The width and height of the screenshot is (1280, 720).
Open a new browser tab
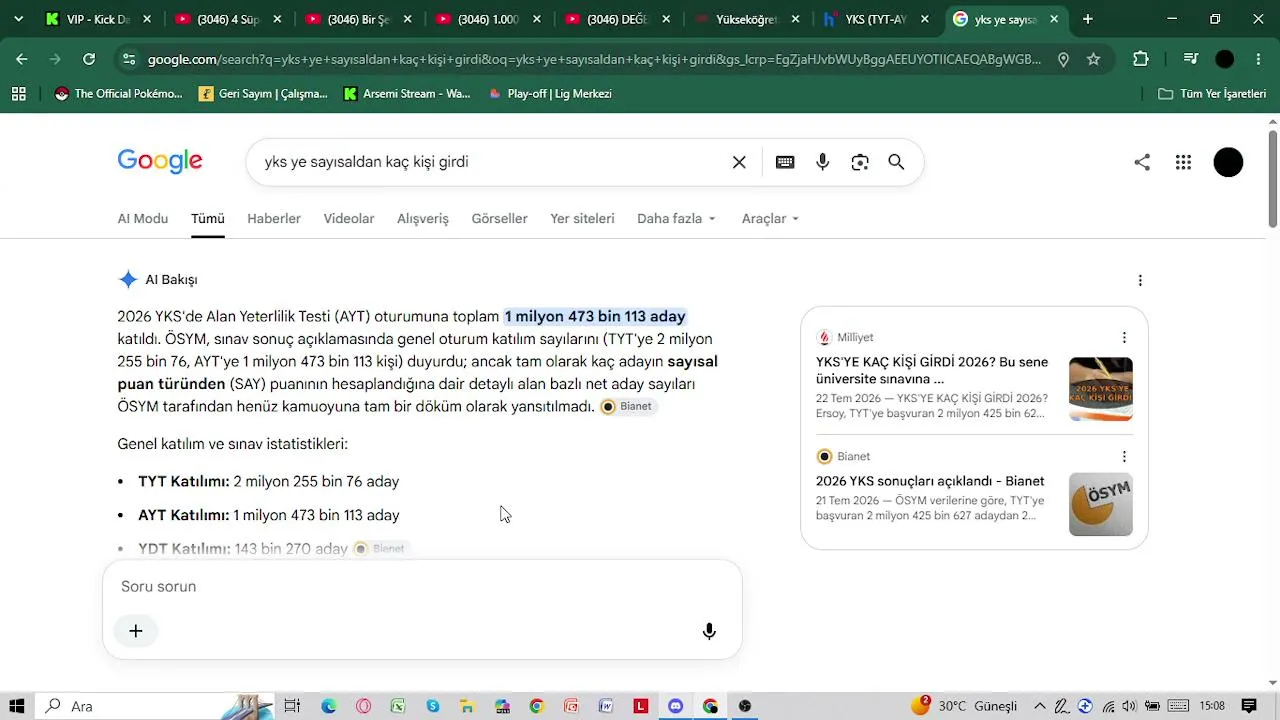(x=1088, y=19)
